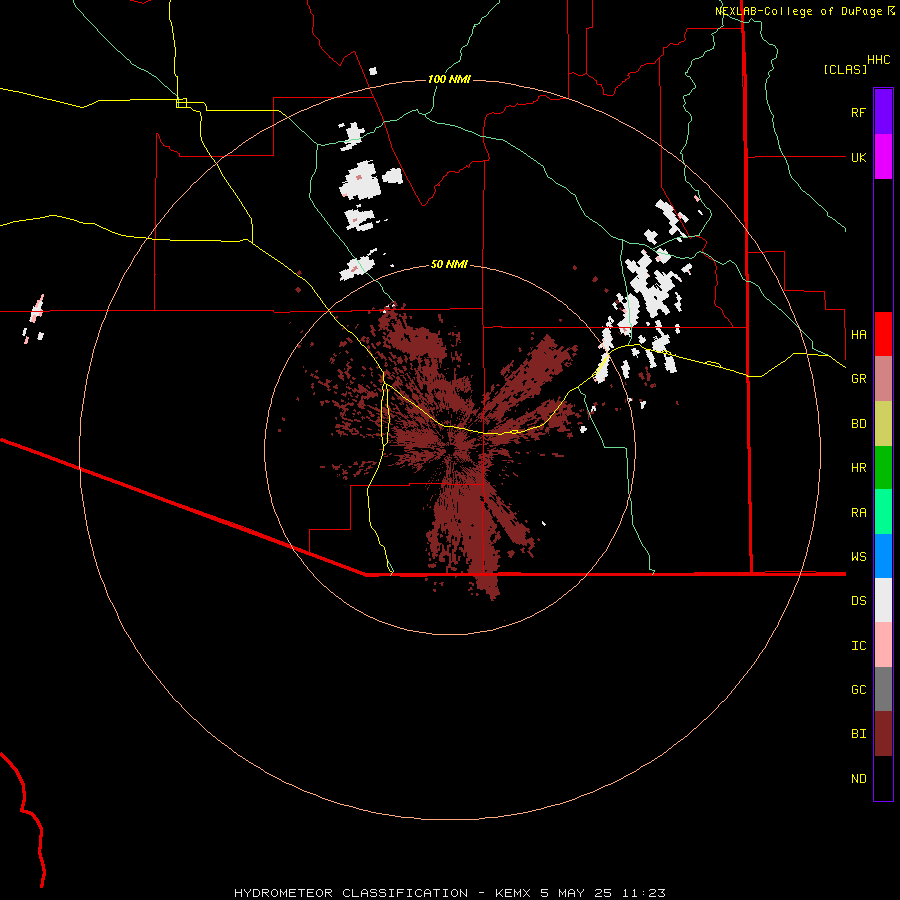Click the ND legend label

pyautogui.click(x=858, y=779)
